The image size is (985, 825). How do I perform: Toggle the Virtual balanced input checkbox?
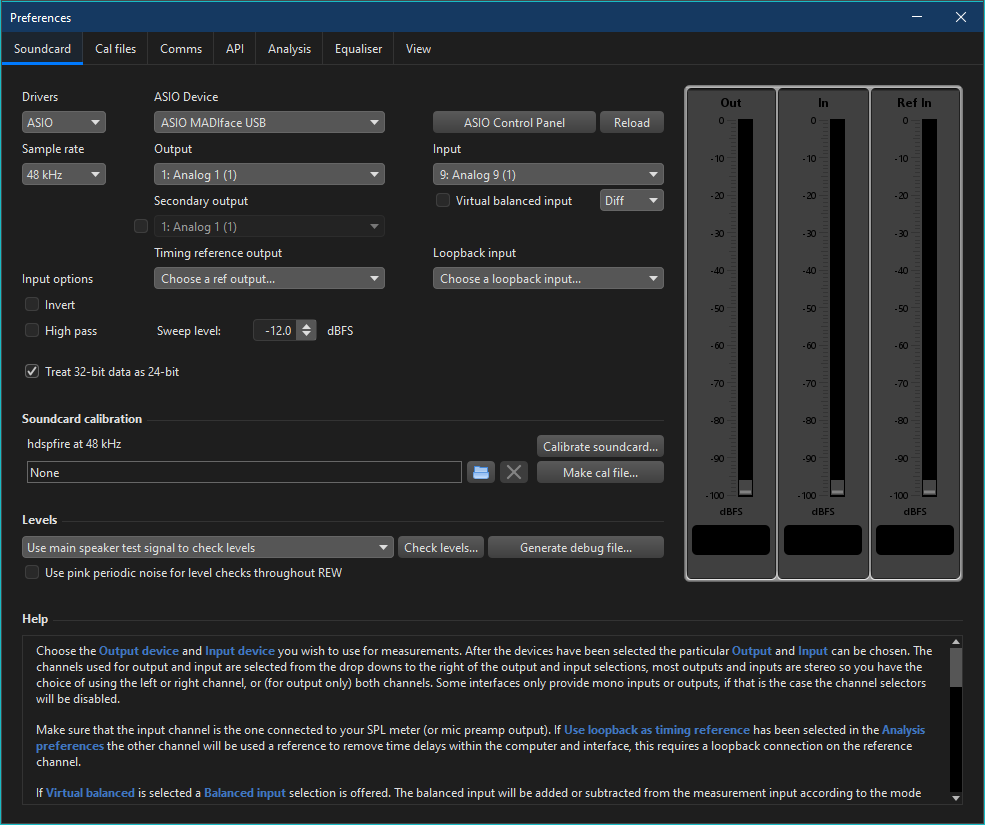pos(443,201)
